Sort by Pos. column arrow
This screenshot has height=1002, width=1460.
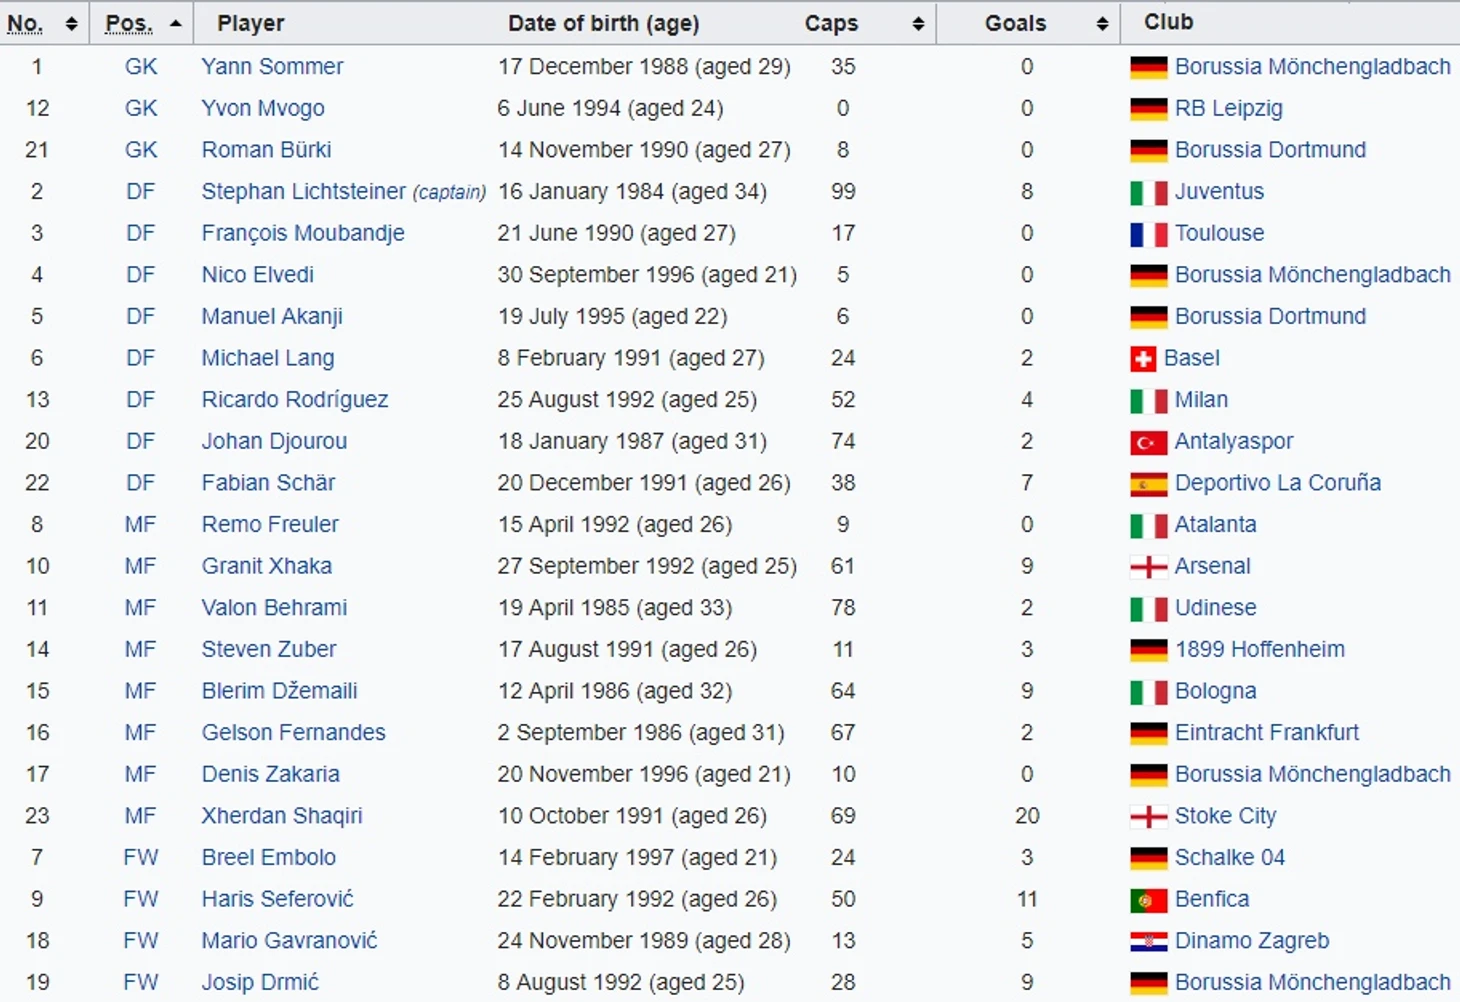[176, 23]
